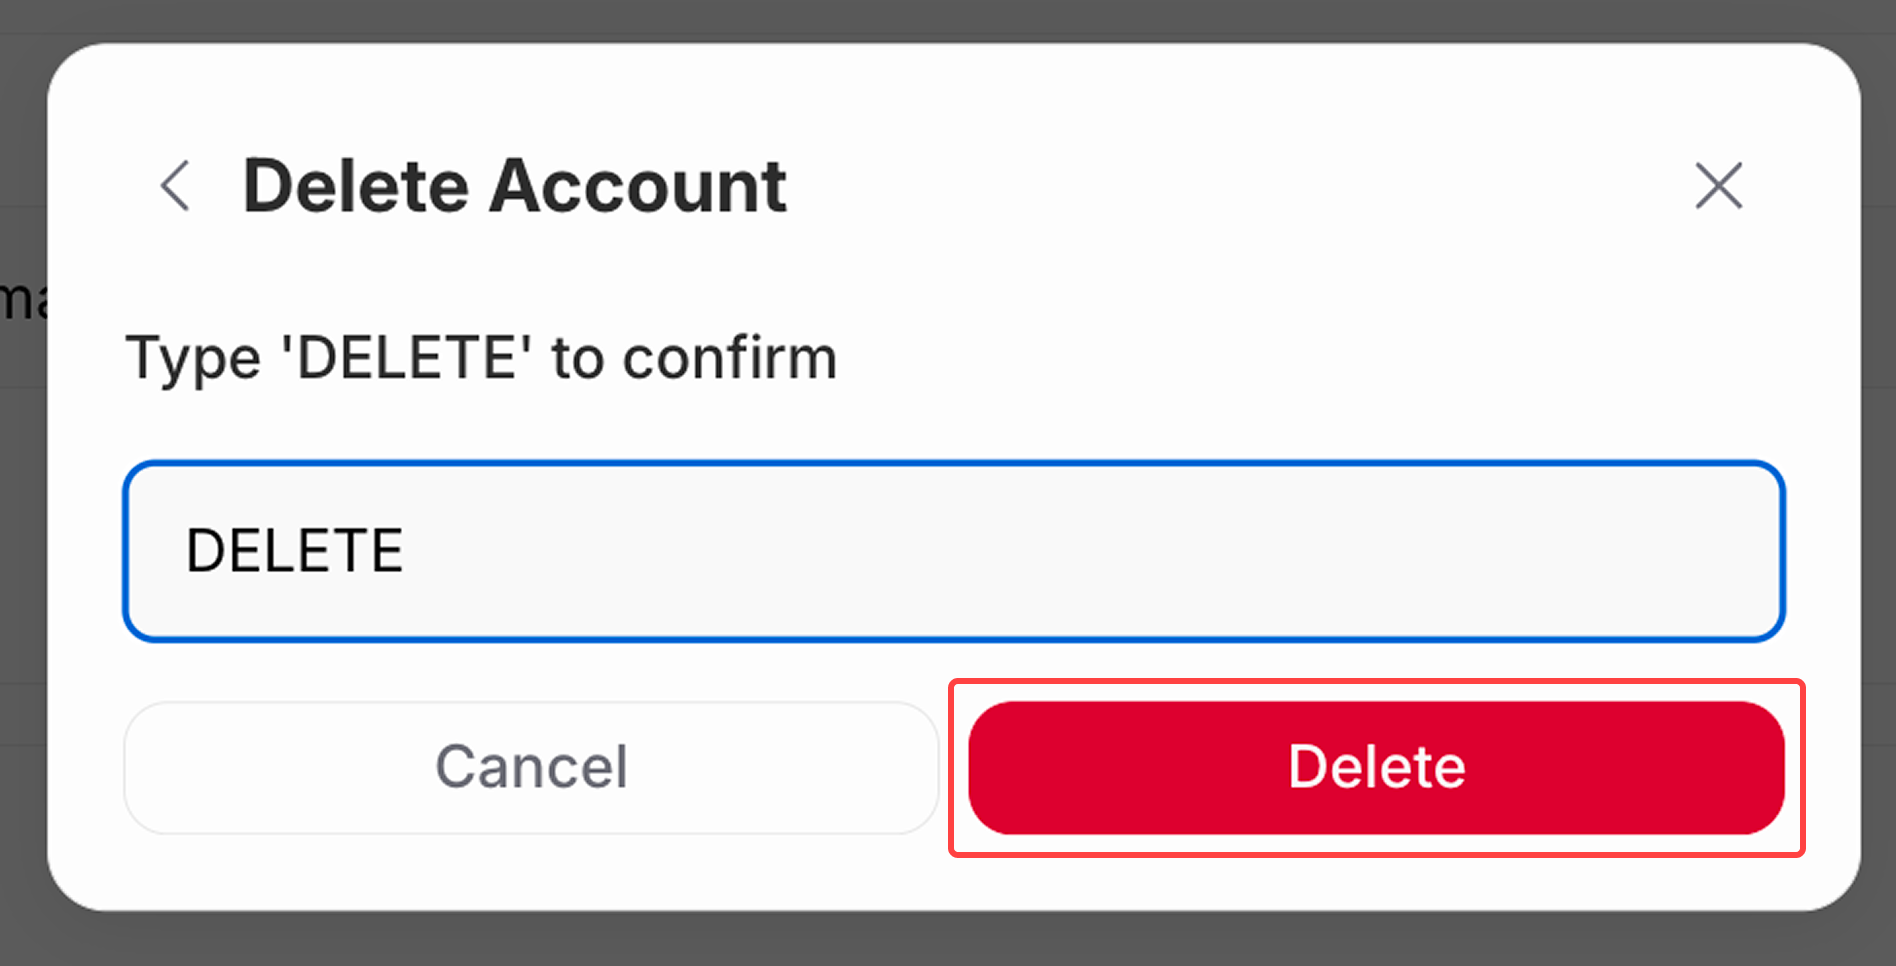Close the Delete Account modal with X
Viewport: 1896px width, 966px height.
pyautogui.click(x=1718, y=186)
